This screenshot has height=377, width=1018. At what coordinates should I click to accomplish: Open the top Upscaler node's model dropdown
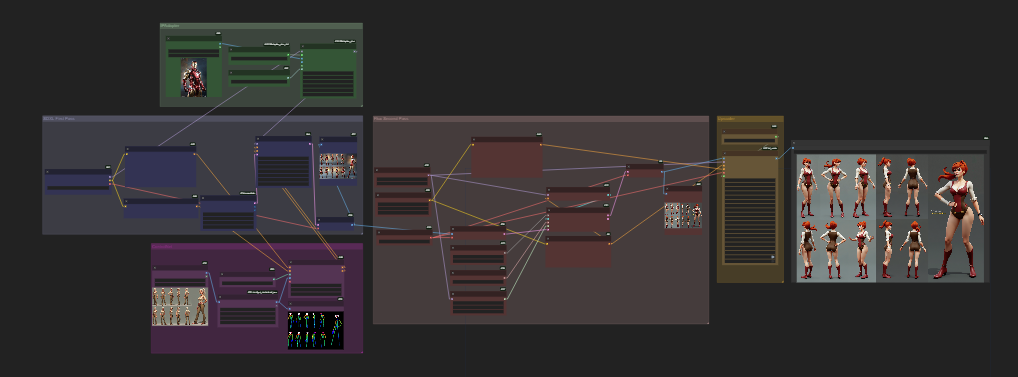750,140
